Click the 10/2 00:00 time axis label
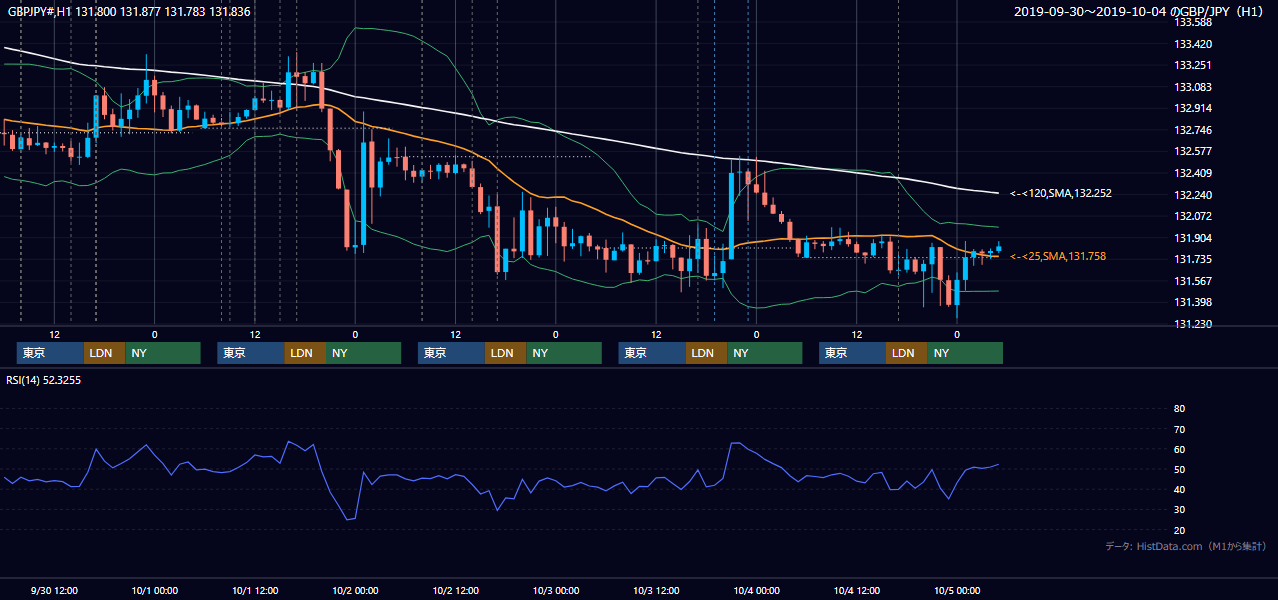This screenshot has height=600, width=1278. pyautogui.click(x=355, y=590)
